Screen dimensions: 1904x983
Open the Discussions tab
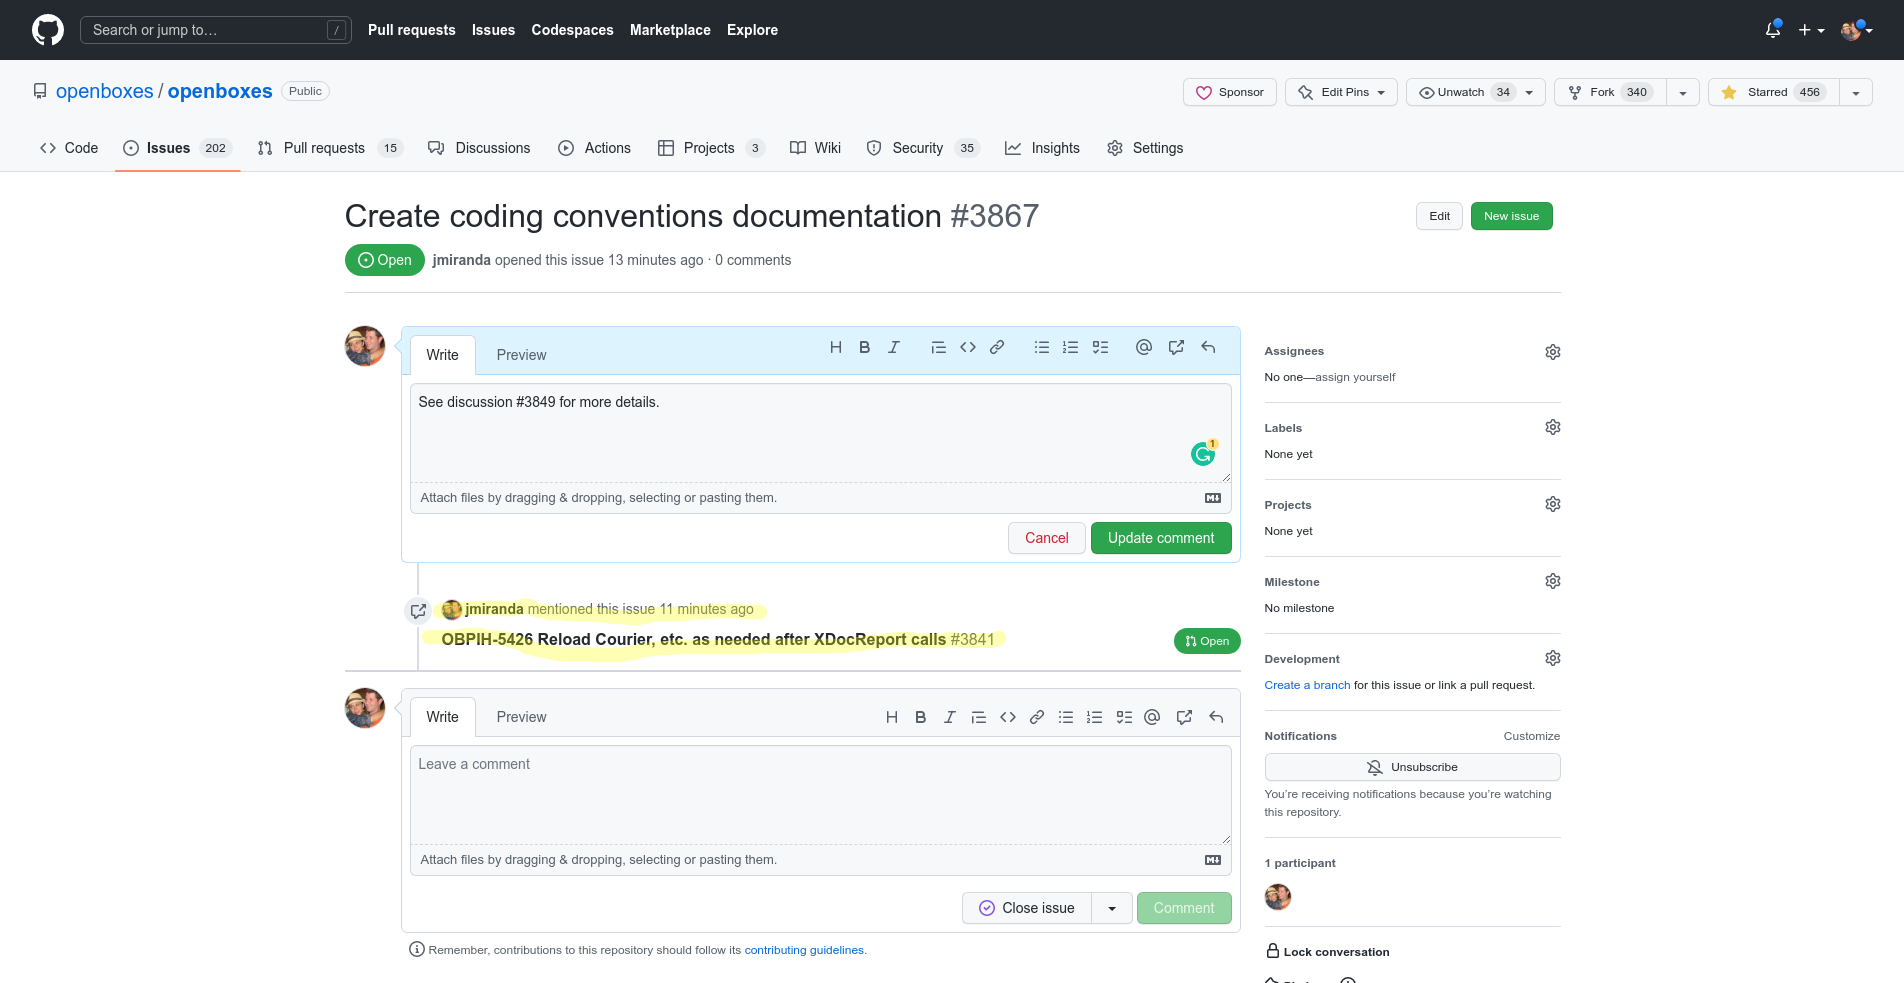[492, 148]
